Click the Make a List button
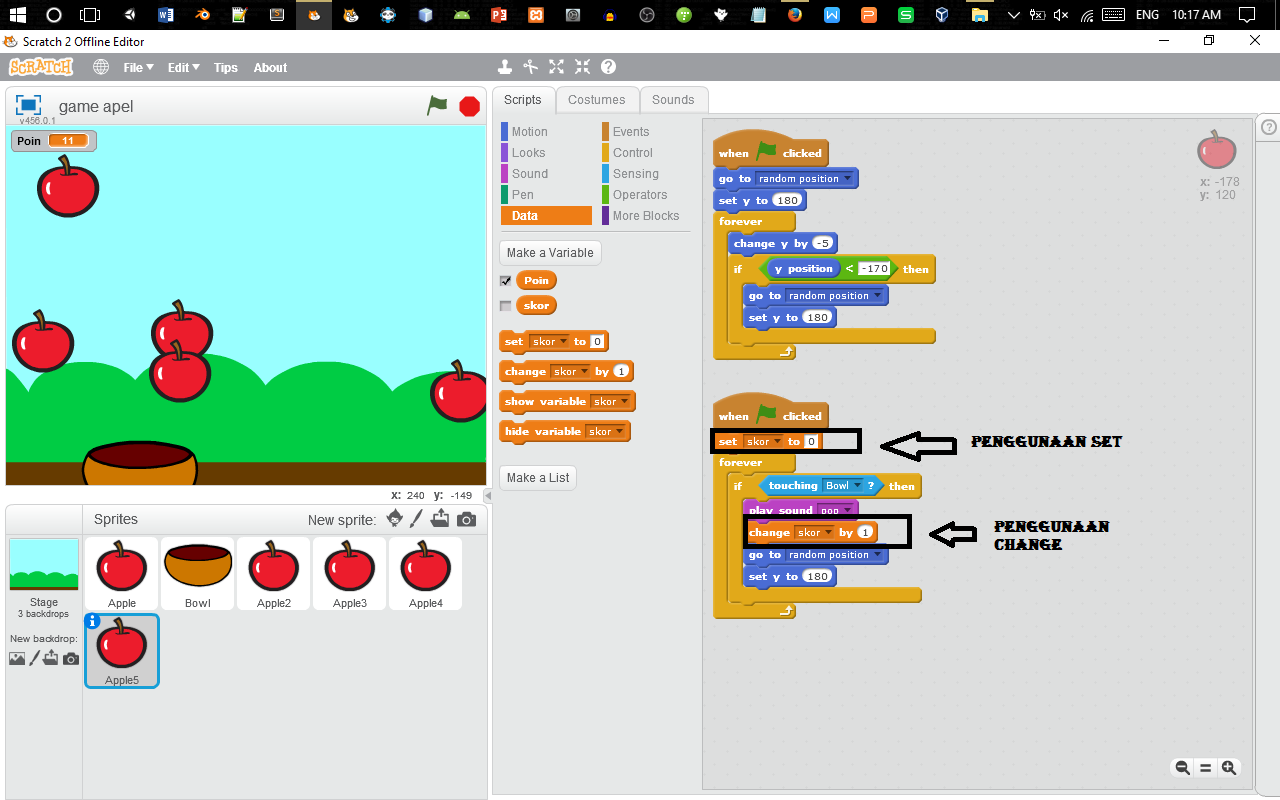The image size is (1280, 800). (537, 477)
